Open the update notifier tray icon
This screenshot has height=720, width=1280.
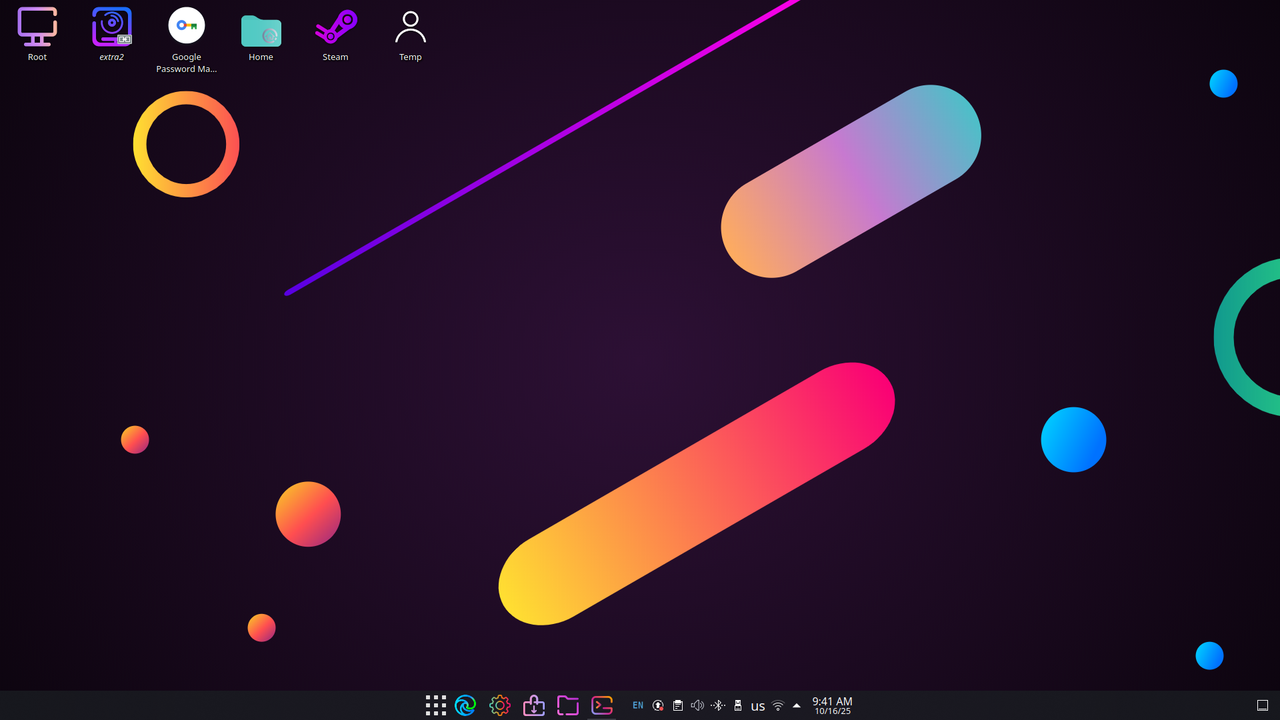[658, 705]
